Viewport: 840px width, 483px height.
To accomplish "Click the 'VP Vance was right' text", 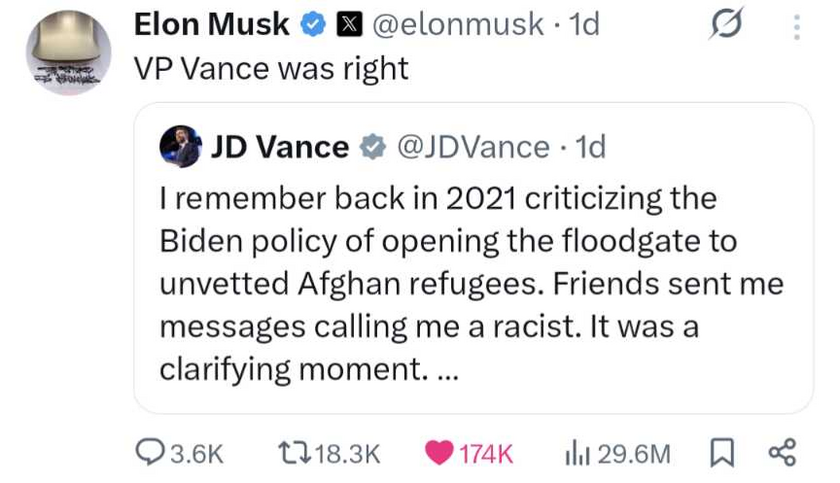I will pos(272,70).
